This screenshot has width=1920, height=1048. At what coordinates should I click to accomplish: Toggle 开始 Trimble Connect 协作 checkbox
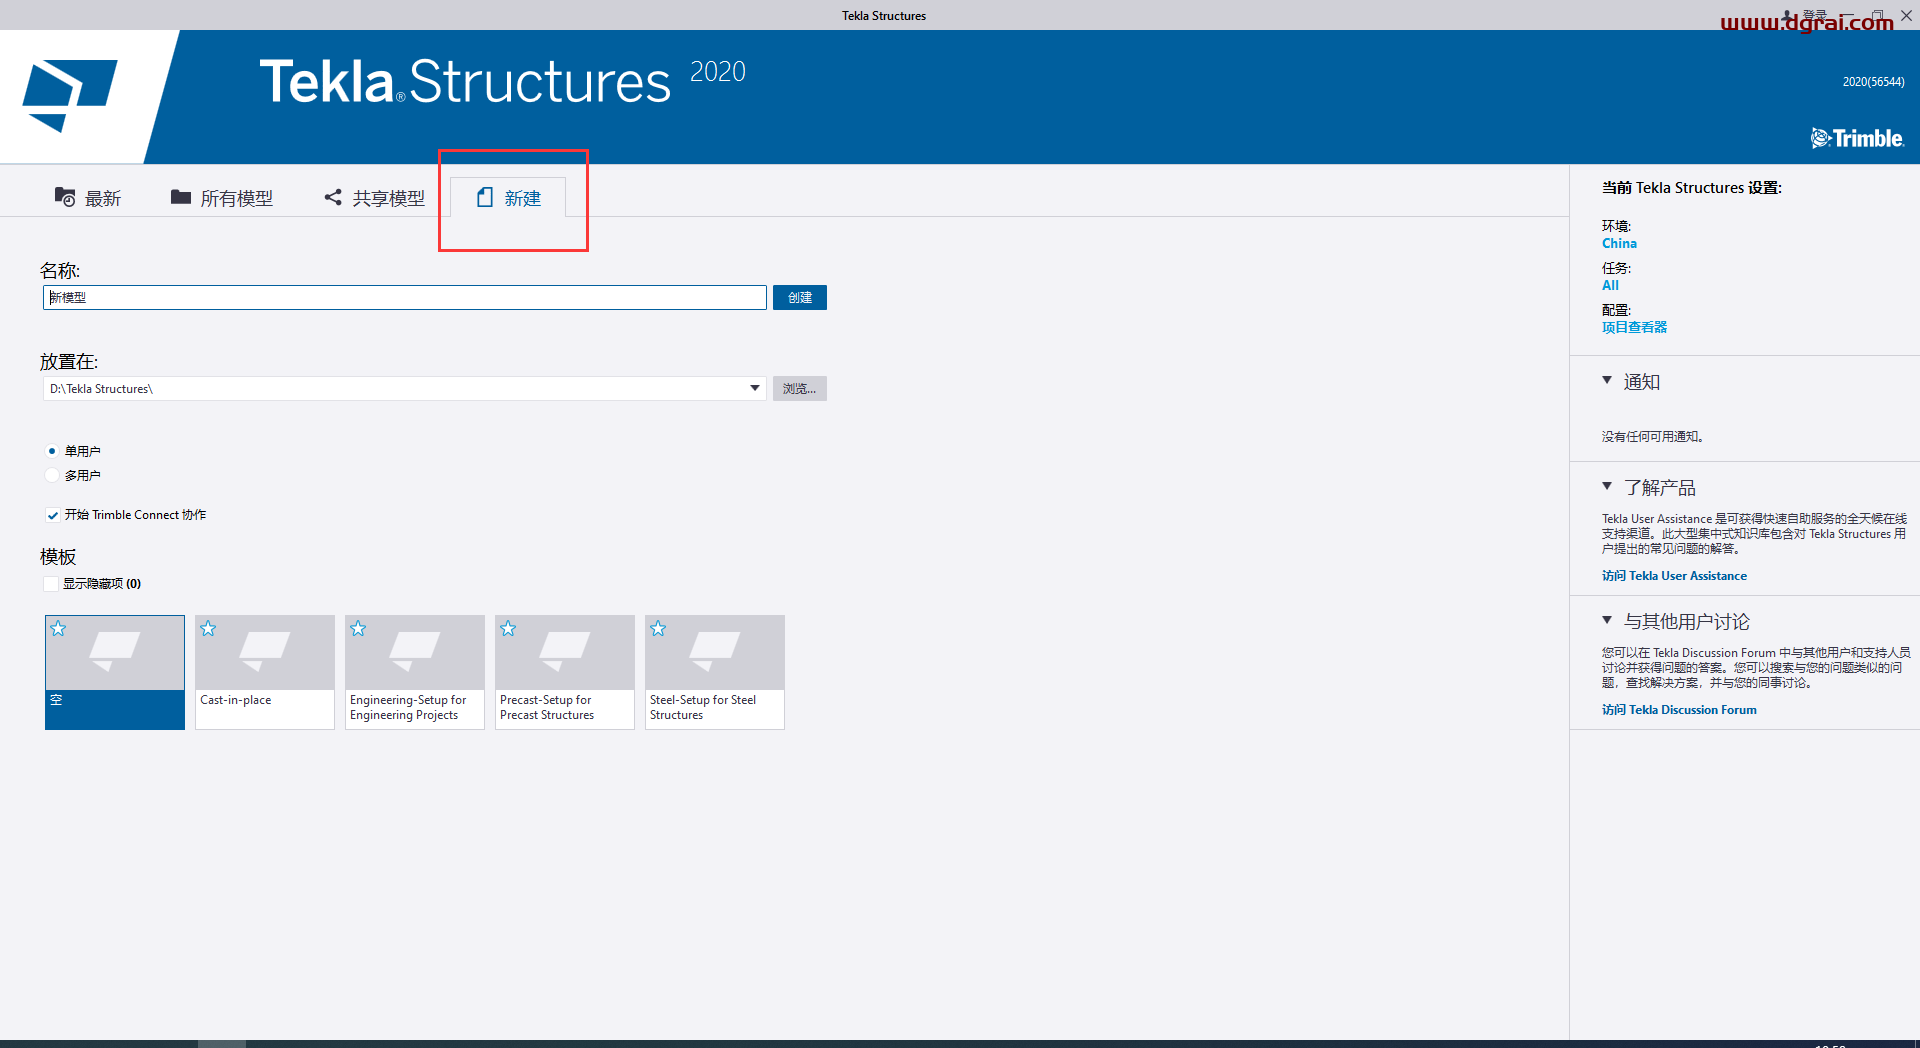[52, 515]
